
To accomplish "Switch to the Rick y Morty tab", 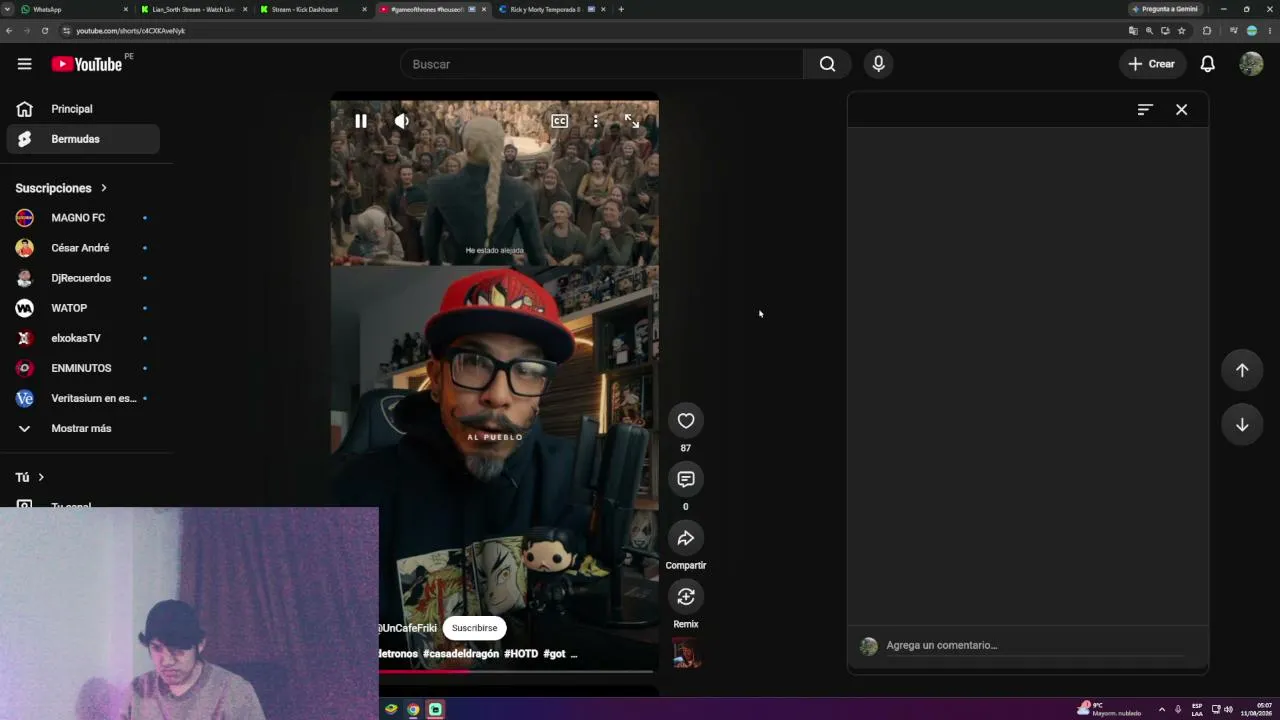I will [x=552, y=9].
